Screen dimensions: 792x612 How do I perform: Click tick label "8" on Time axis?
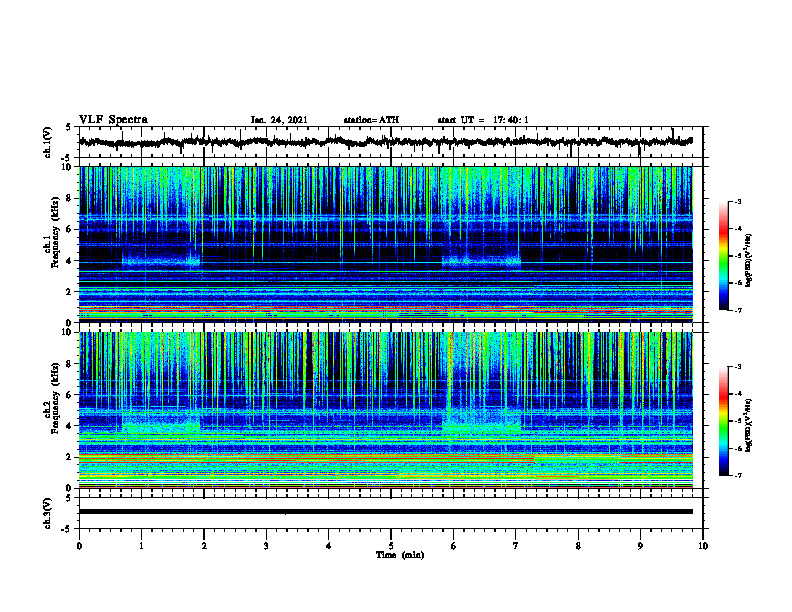click(578, 546)
